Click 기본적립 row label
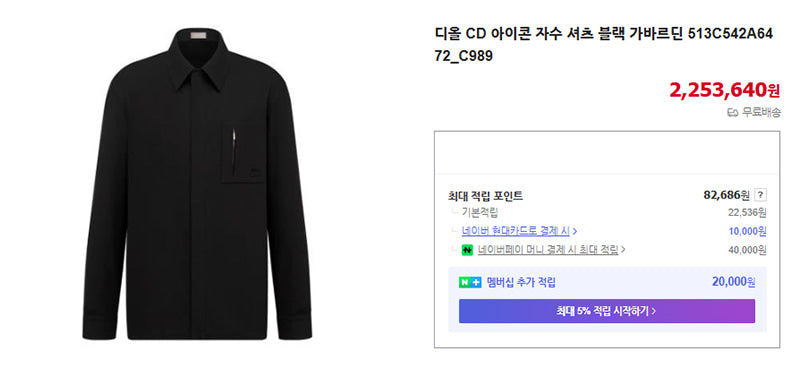Screen dimensions: 800x385 click(x=480, y=212)
